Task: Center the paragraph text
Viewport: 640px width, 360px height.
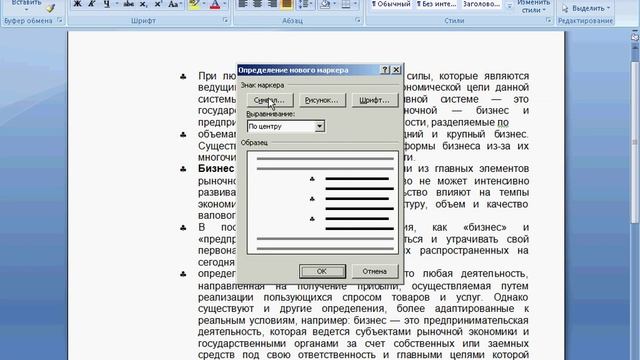Action: coord(257,4)
